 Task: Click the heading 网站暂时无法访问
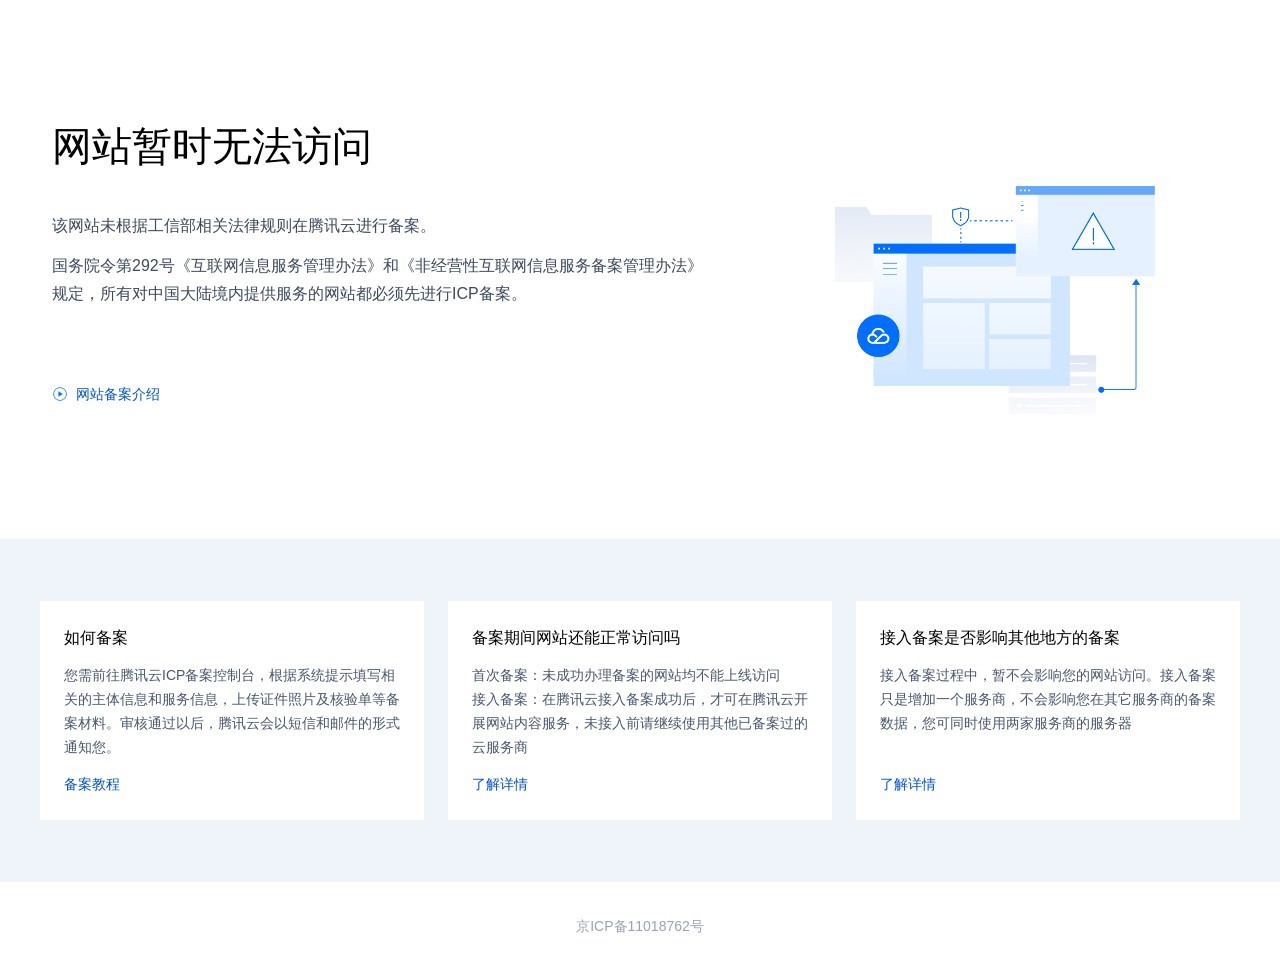(x=212, y=147)
